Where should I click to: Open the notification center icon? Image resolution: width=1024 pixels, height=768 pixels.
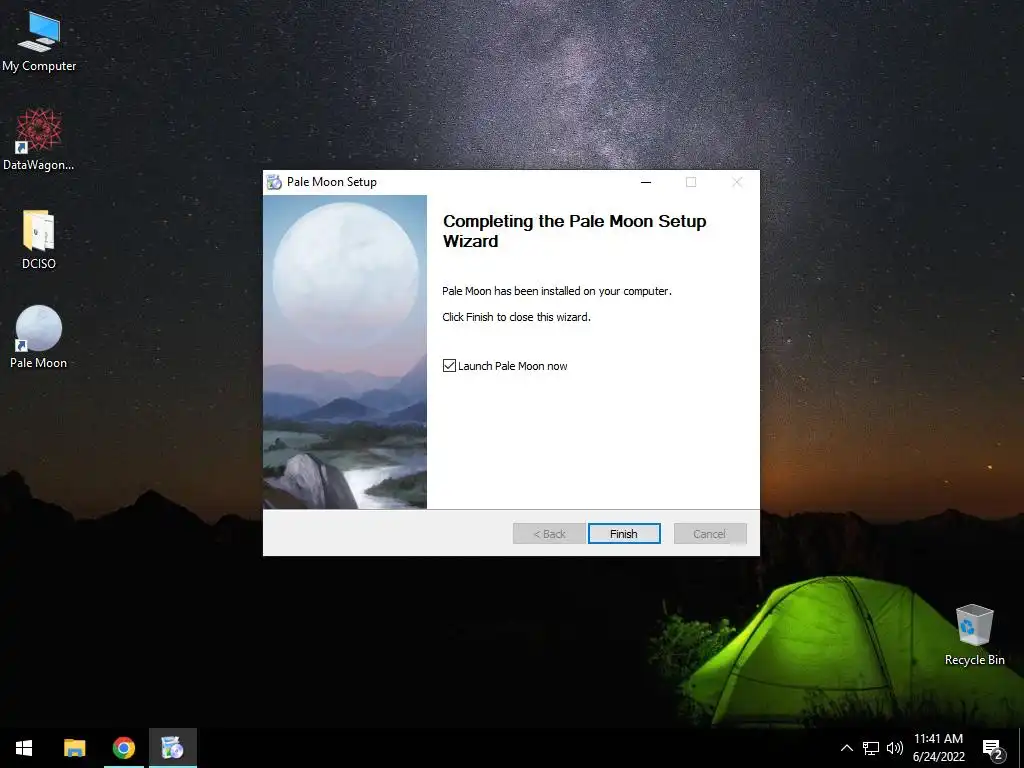point(993,749)
